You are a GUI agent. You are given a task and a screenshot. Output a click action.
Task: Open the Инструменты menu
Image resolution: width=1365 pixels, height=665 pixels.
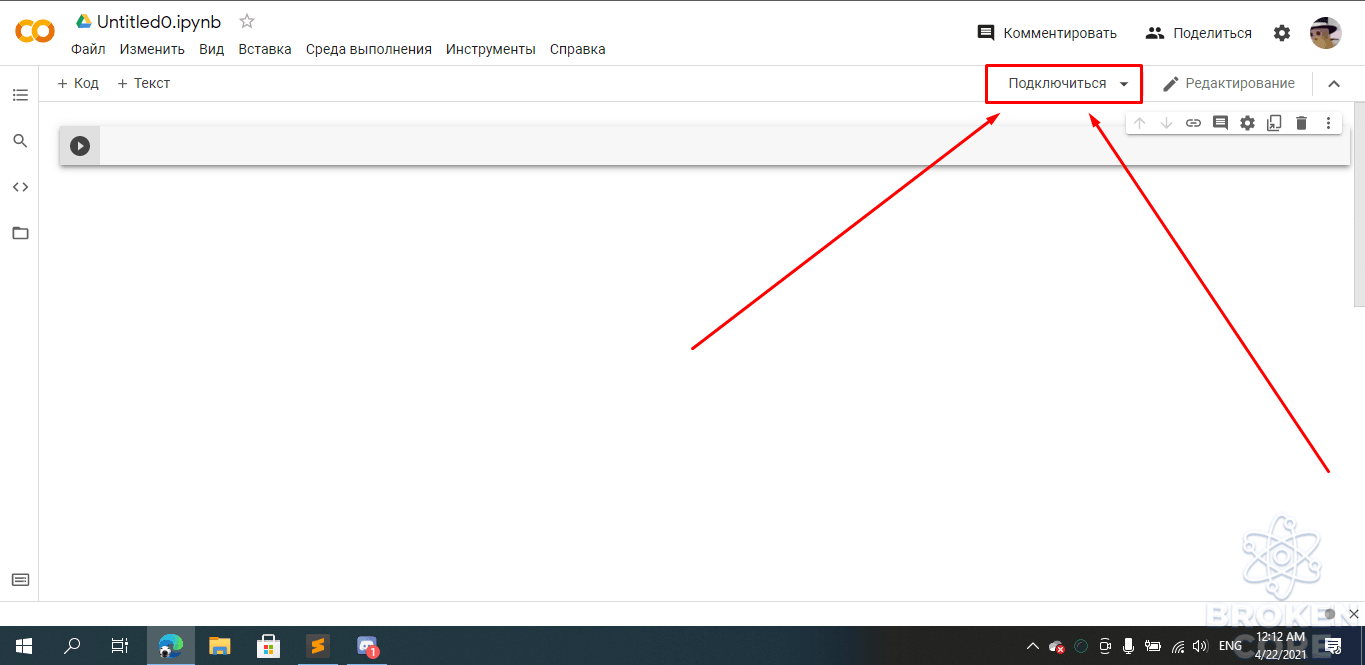491,49
